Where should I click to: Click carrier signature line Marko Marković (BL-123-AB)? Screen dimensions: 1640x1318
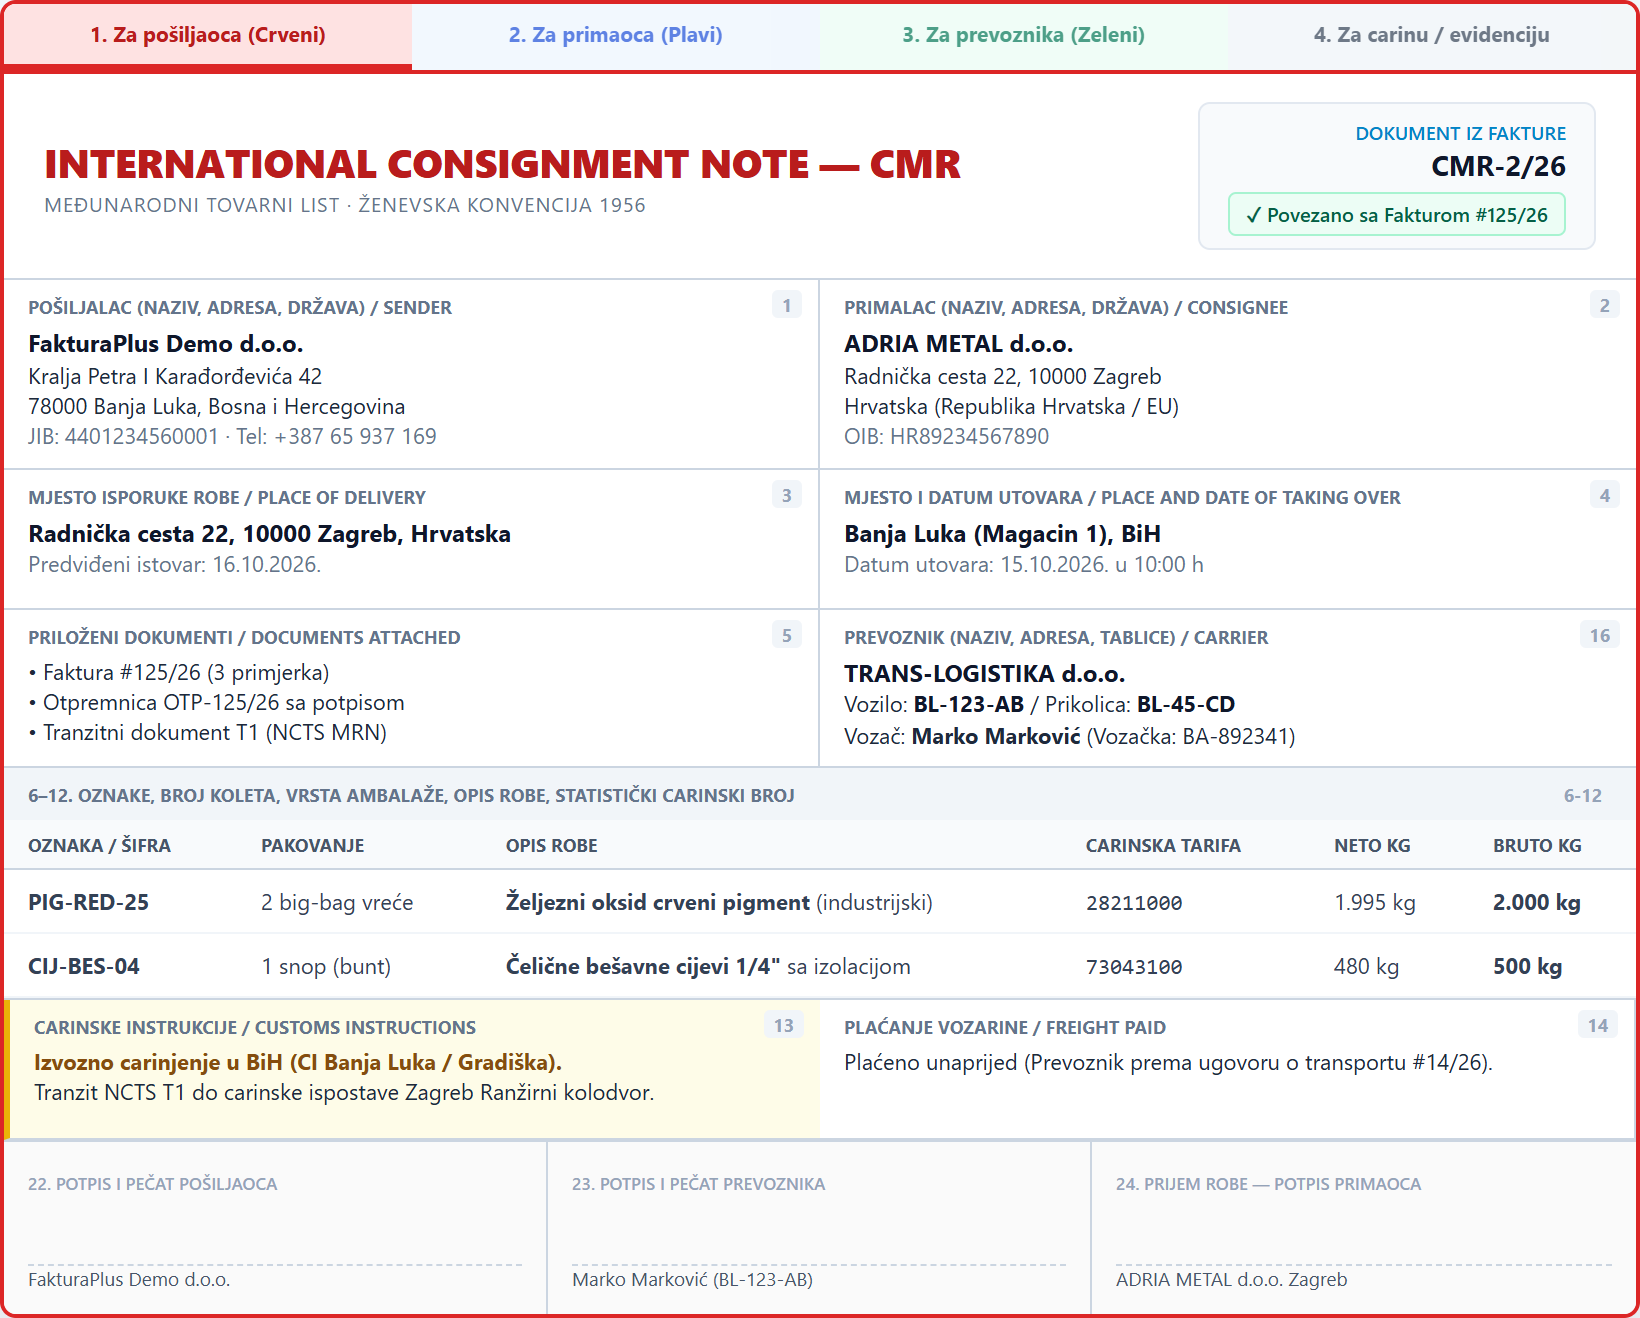tap(692, 1279)
